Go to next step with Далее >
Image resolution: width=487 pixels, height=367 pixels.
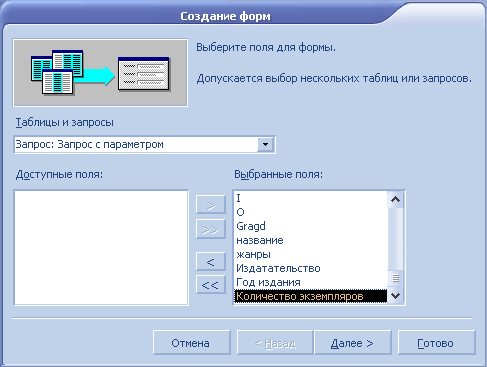pos(352,343)
